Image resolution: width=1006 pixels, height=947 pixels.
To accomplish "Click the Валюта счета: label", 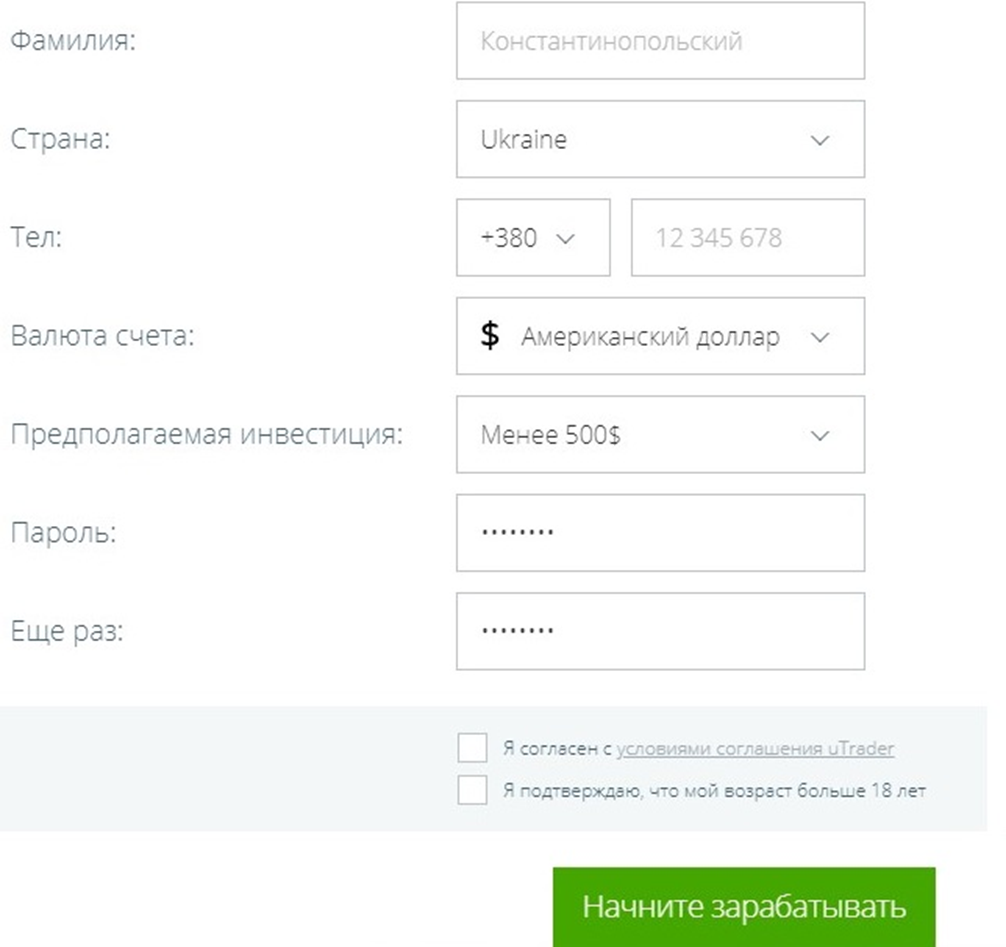I will coord(103,336).
